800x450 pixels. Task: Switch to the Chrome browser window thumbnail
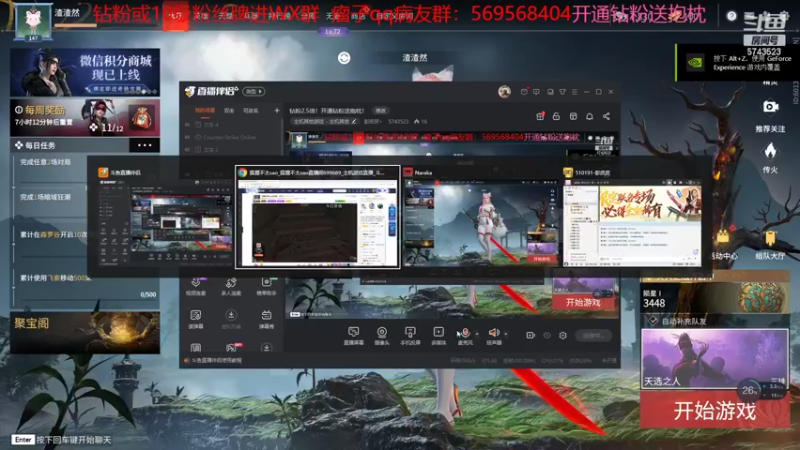[x=317, y=217]
